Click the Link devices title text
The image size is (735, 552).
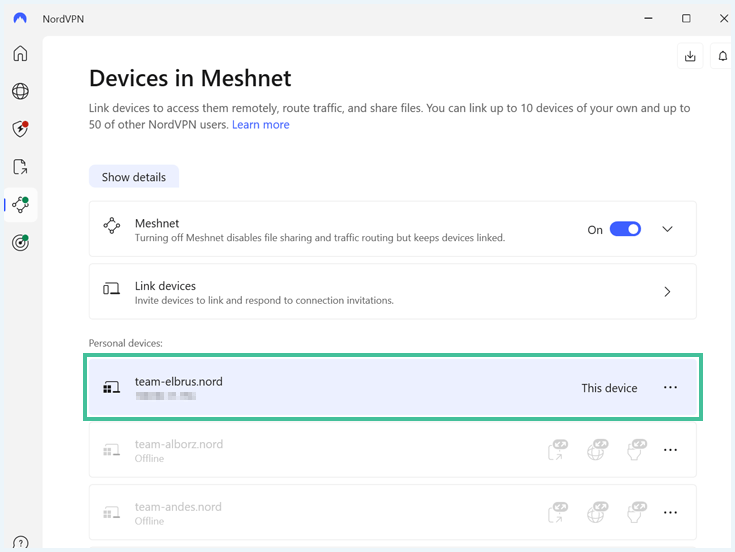click(x=165, y=286)
